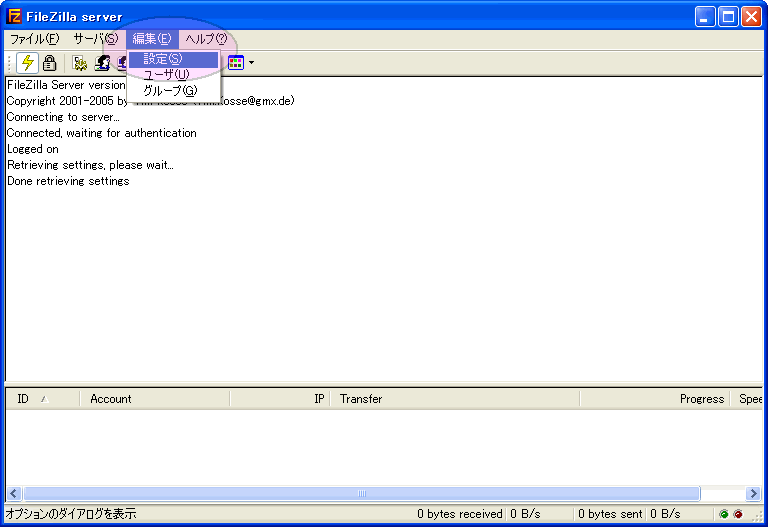Click the padlock lock server icon
Viewport: 768px width, 527px height.
pos(49,63)
